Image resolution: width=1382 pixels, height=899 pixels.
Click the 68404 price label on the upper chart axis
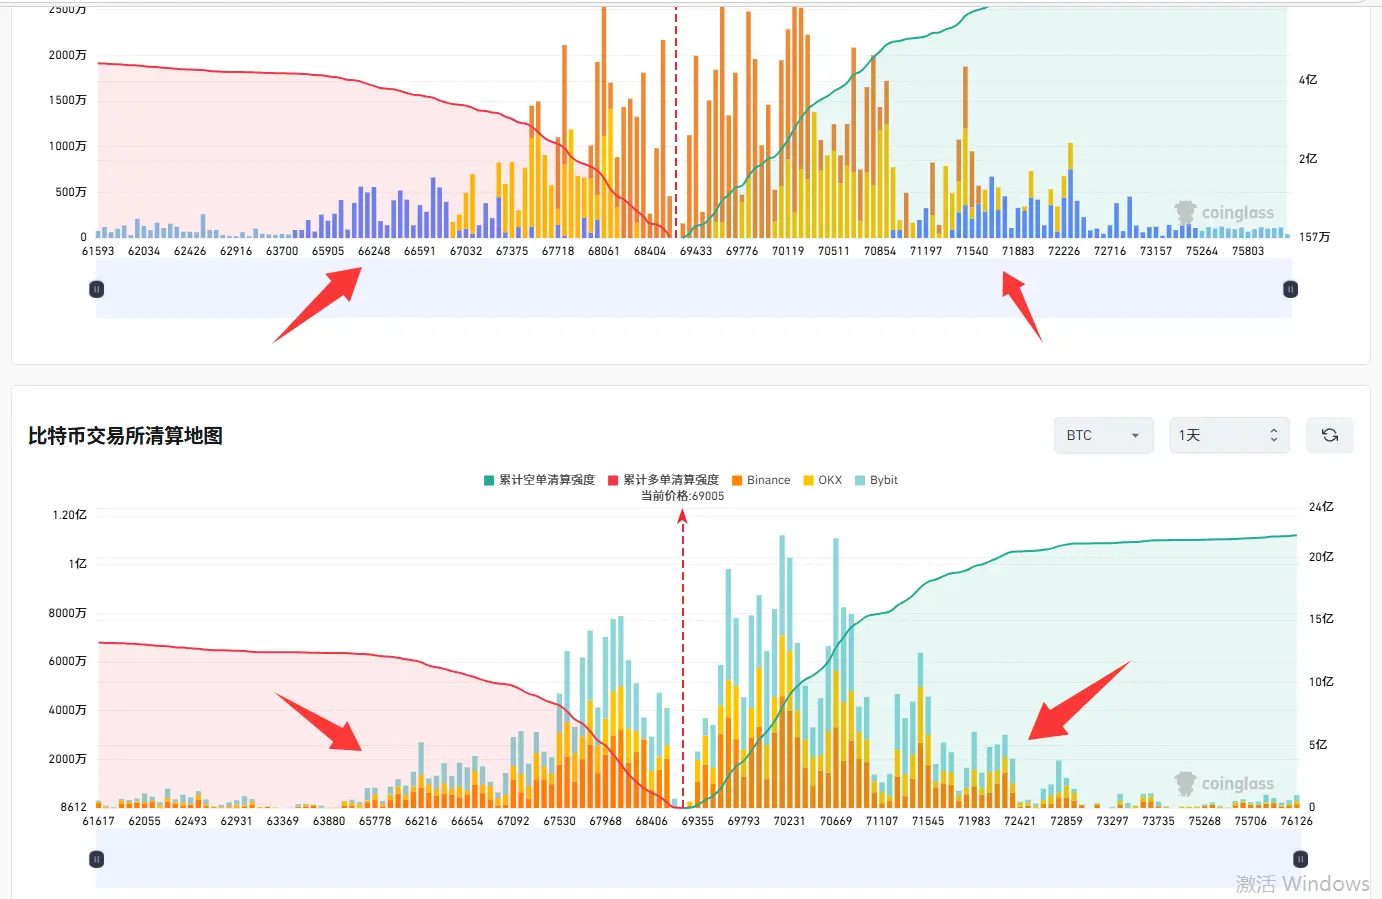(650, 251)
